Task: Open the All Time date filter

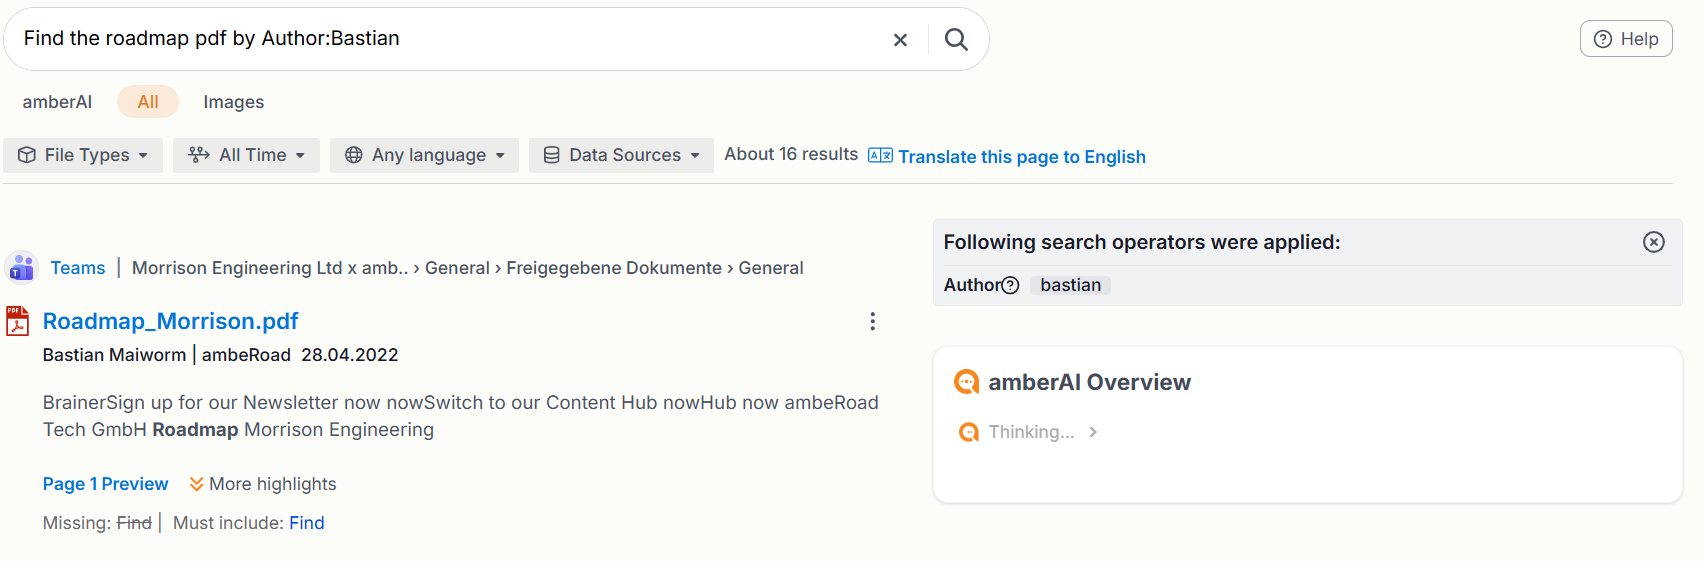Action: 246,155
